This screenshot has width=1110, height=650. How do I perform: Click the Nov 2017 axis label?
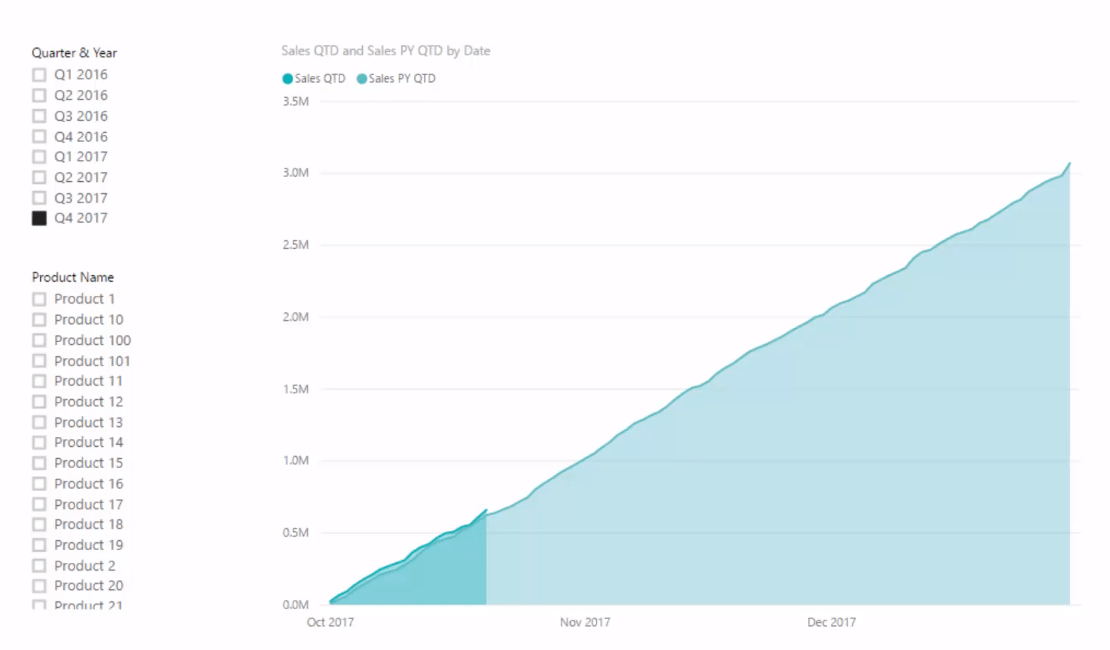(585, 622)
